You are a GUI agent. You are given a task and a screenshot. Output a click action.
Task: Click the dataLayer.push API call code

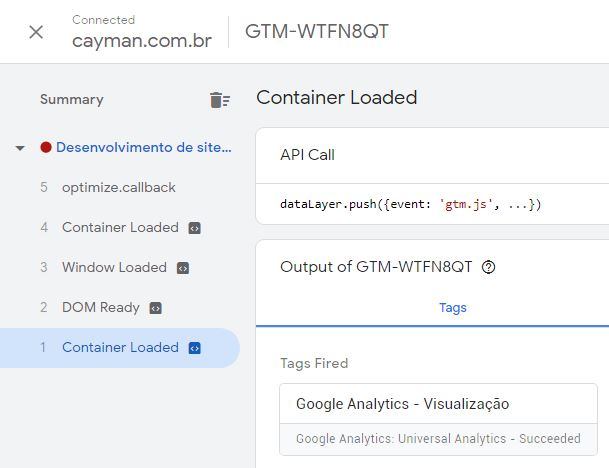click(411, 204)
